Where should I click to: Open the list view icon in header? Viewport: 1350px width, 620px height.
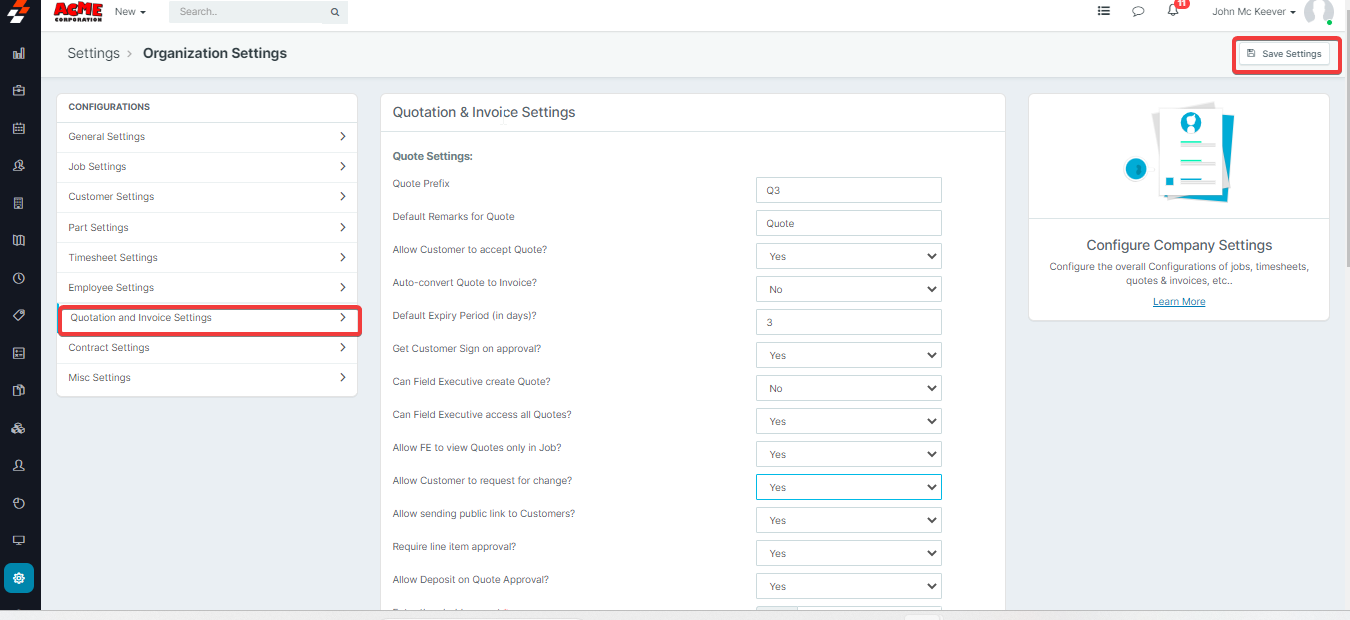coord(1103,12)
